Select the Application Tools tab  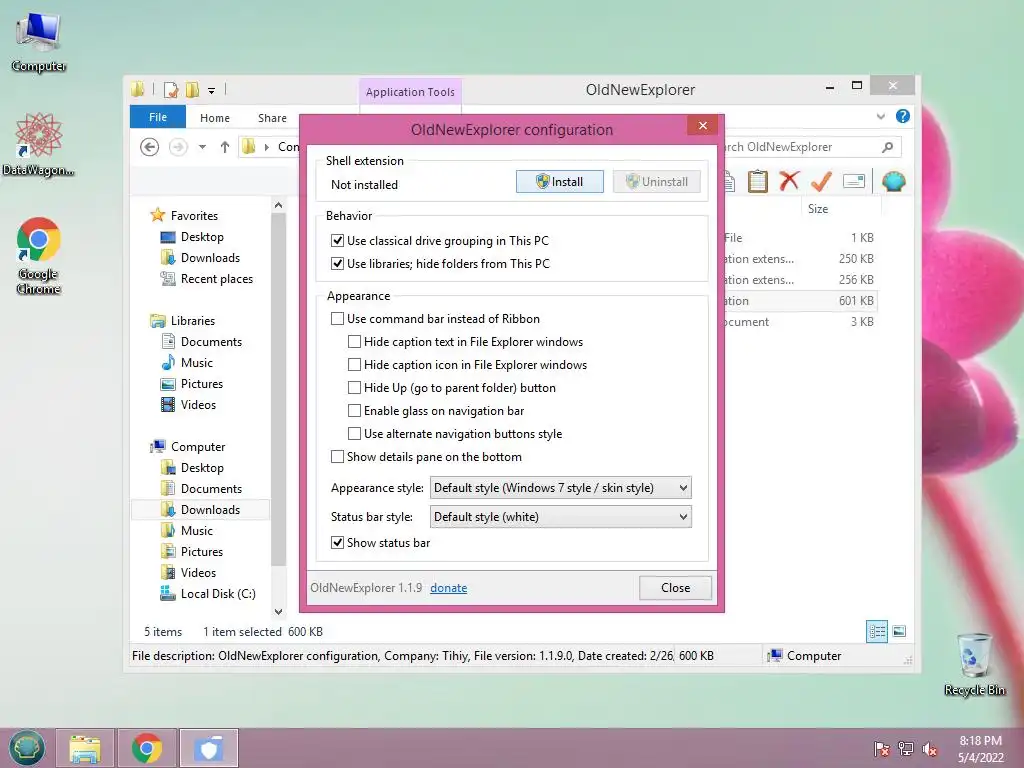tap(410, 92)
